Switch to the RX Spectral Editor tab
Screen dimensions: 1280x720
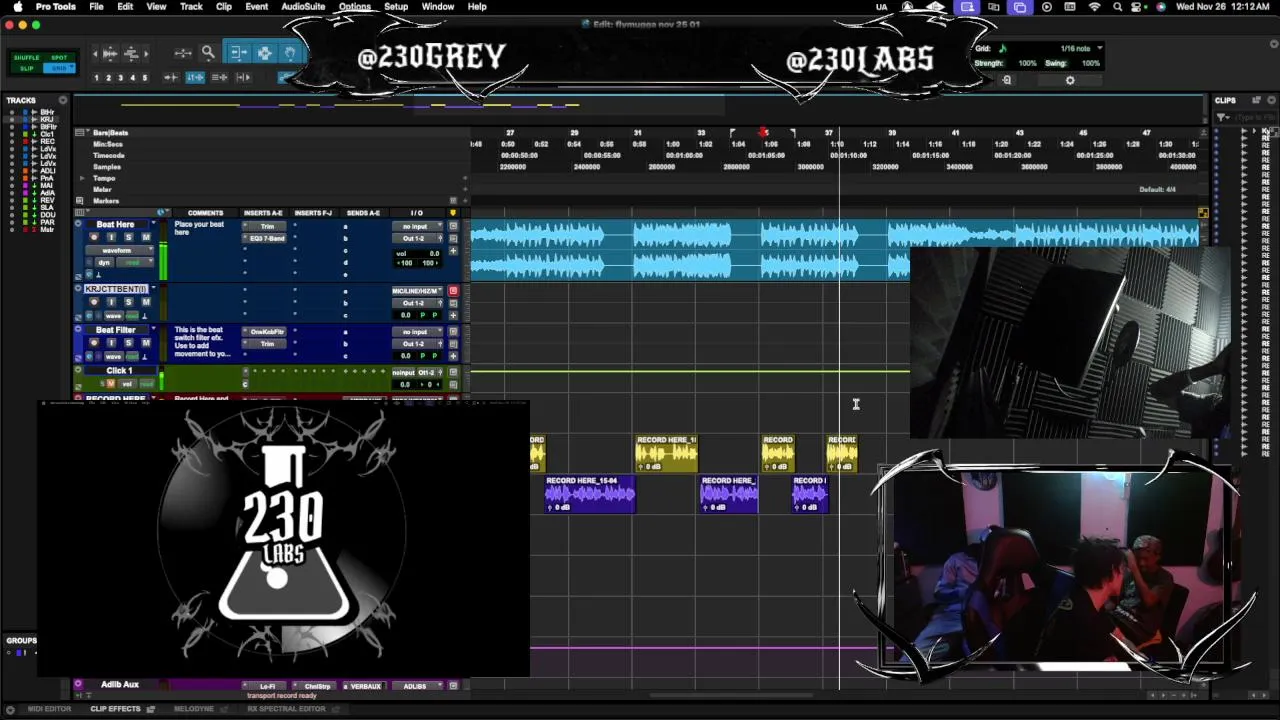286,709
